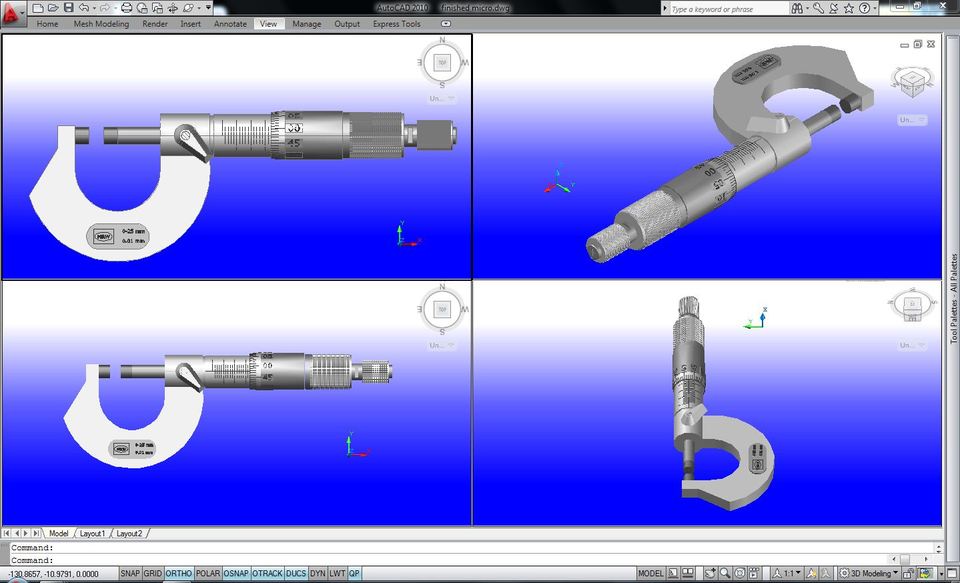The height and width of the screenshot is (583, 960).
Task: Enable SNAP mode
Action: pyautogui.click(x=131, y=573)
